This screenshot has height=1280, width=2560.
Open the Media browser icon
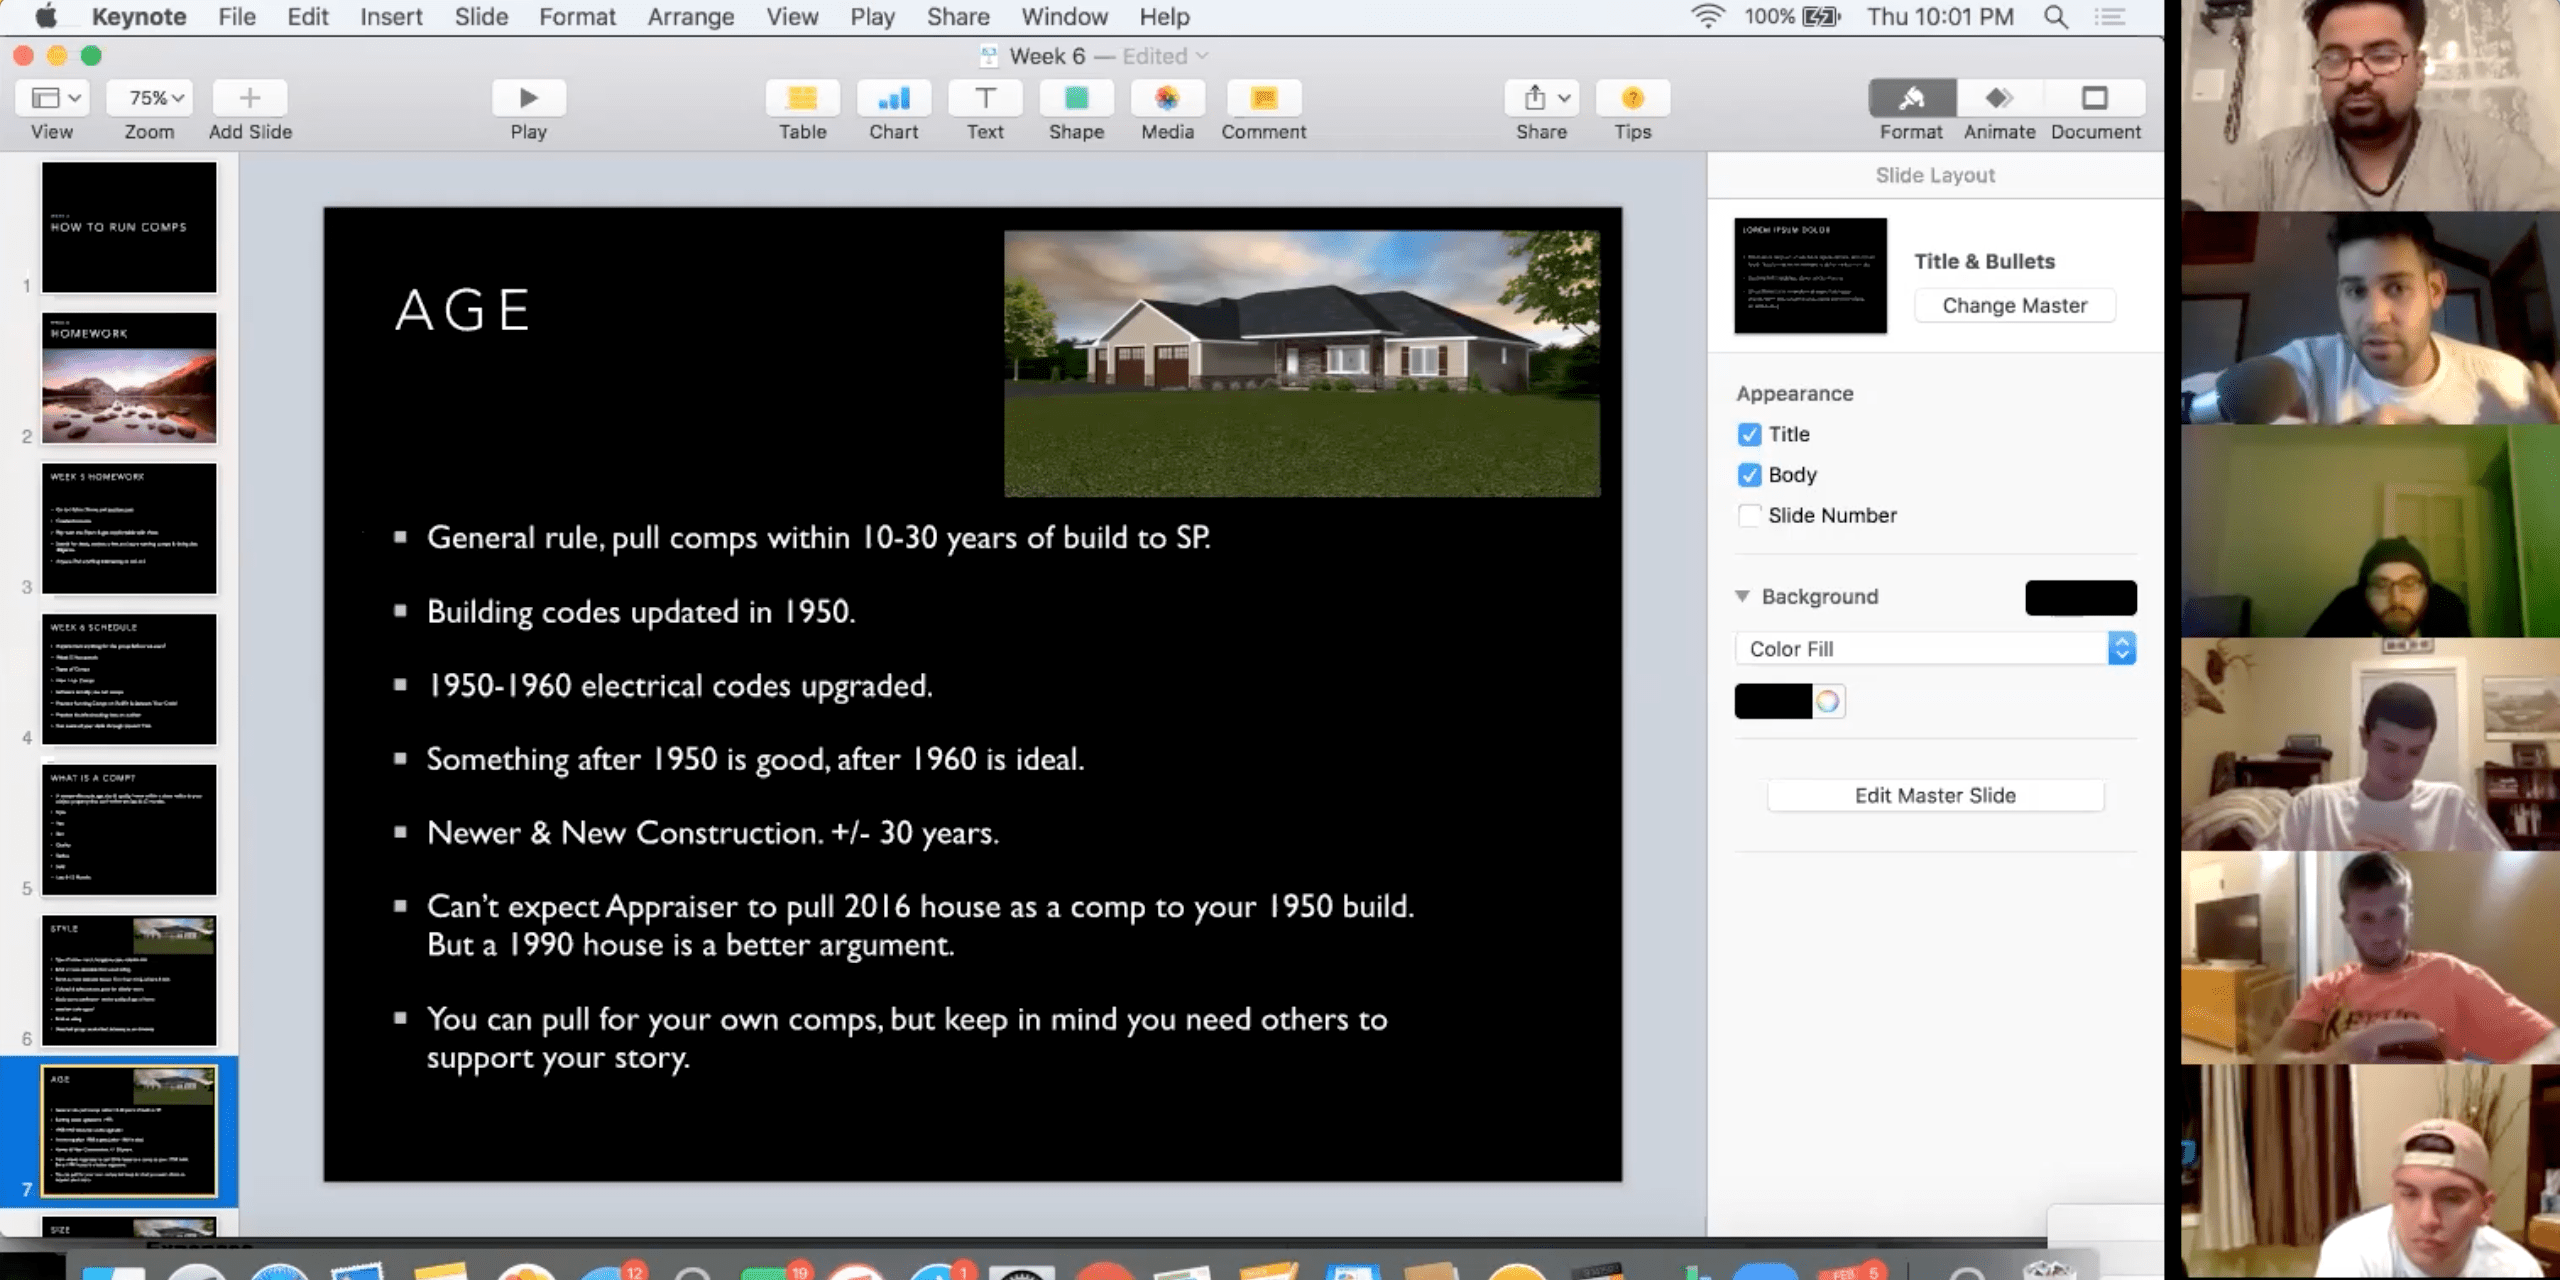pyautogui.click(x=1167, y=98)
